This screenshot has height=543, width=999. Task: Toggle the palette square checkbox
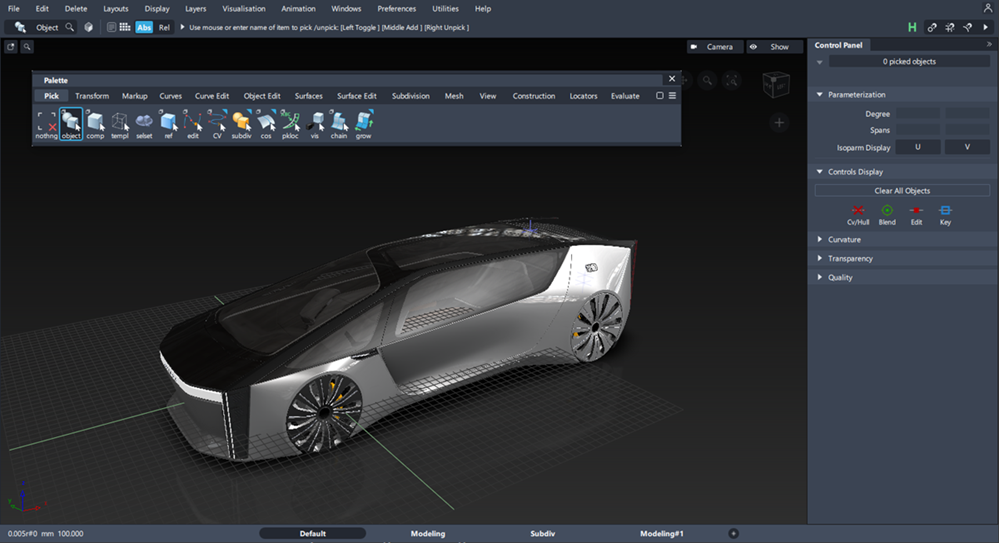point(659,96)
